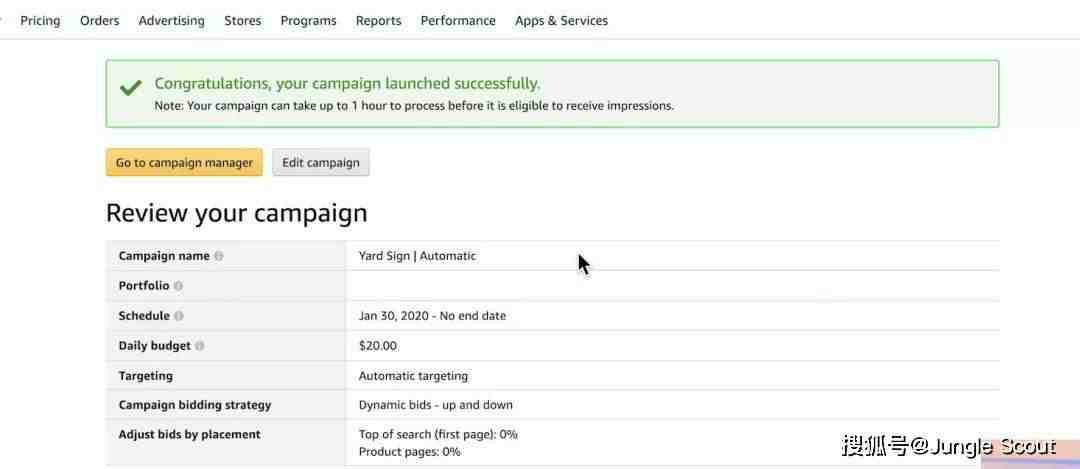Open the Performance menu
1080x469 pixels.
coord(458,21)
